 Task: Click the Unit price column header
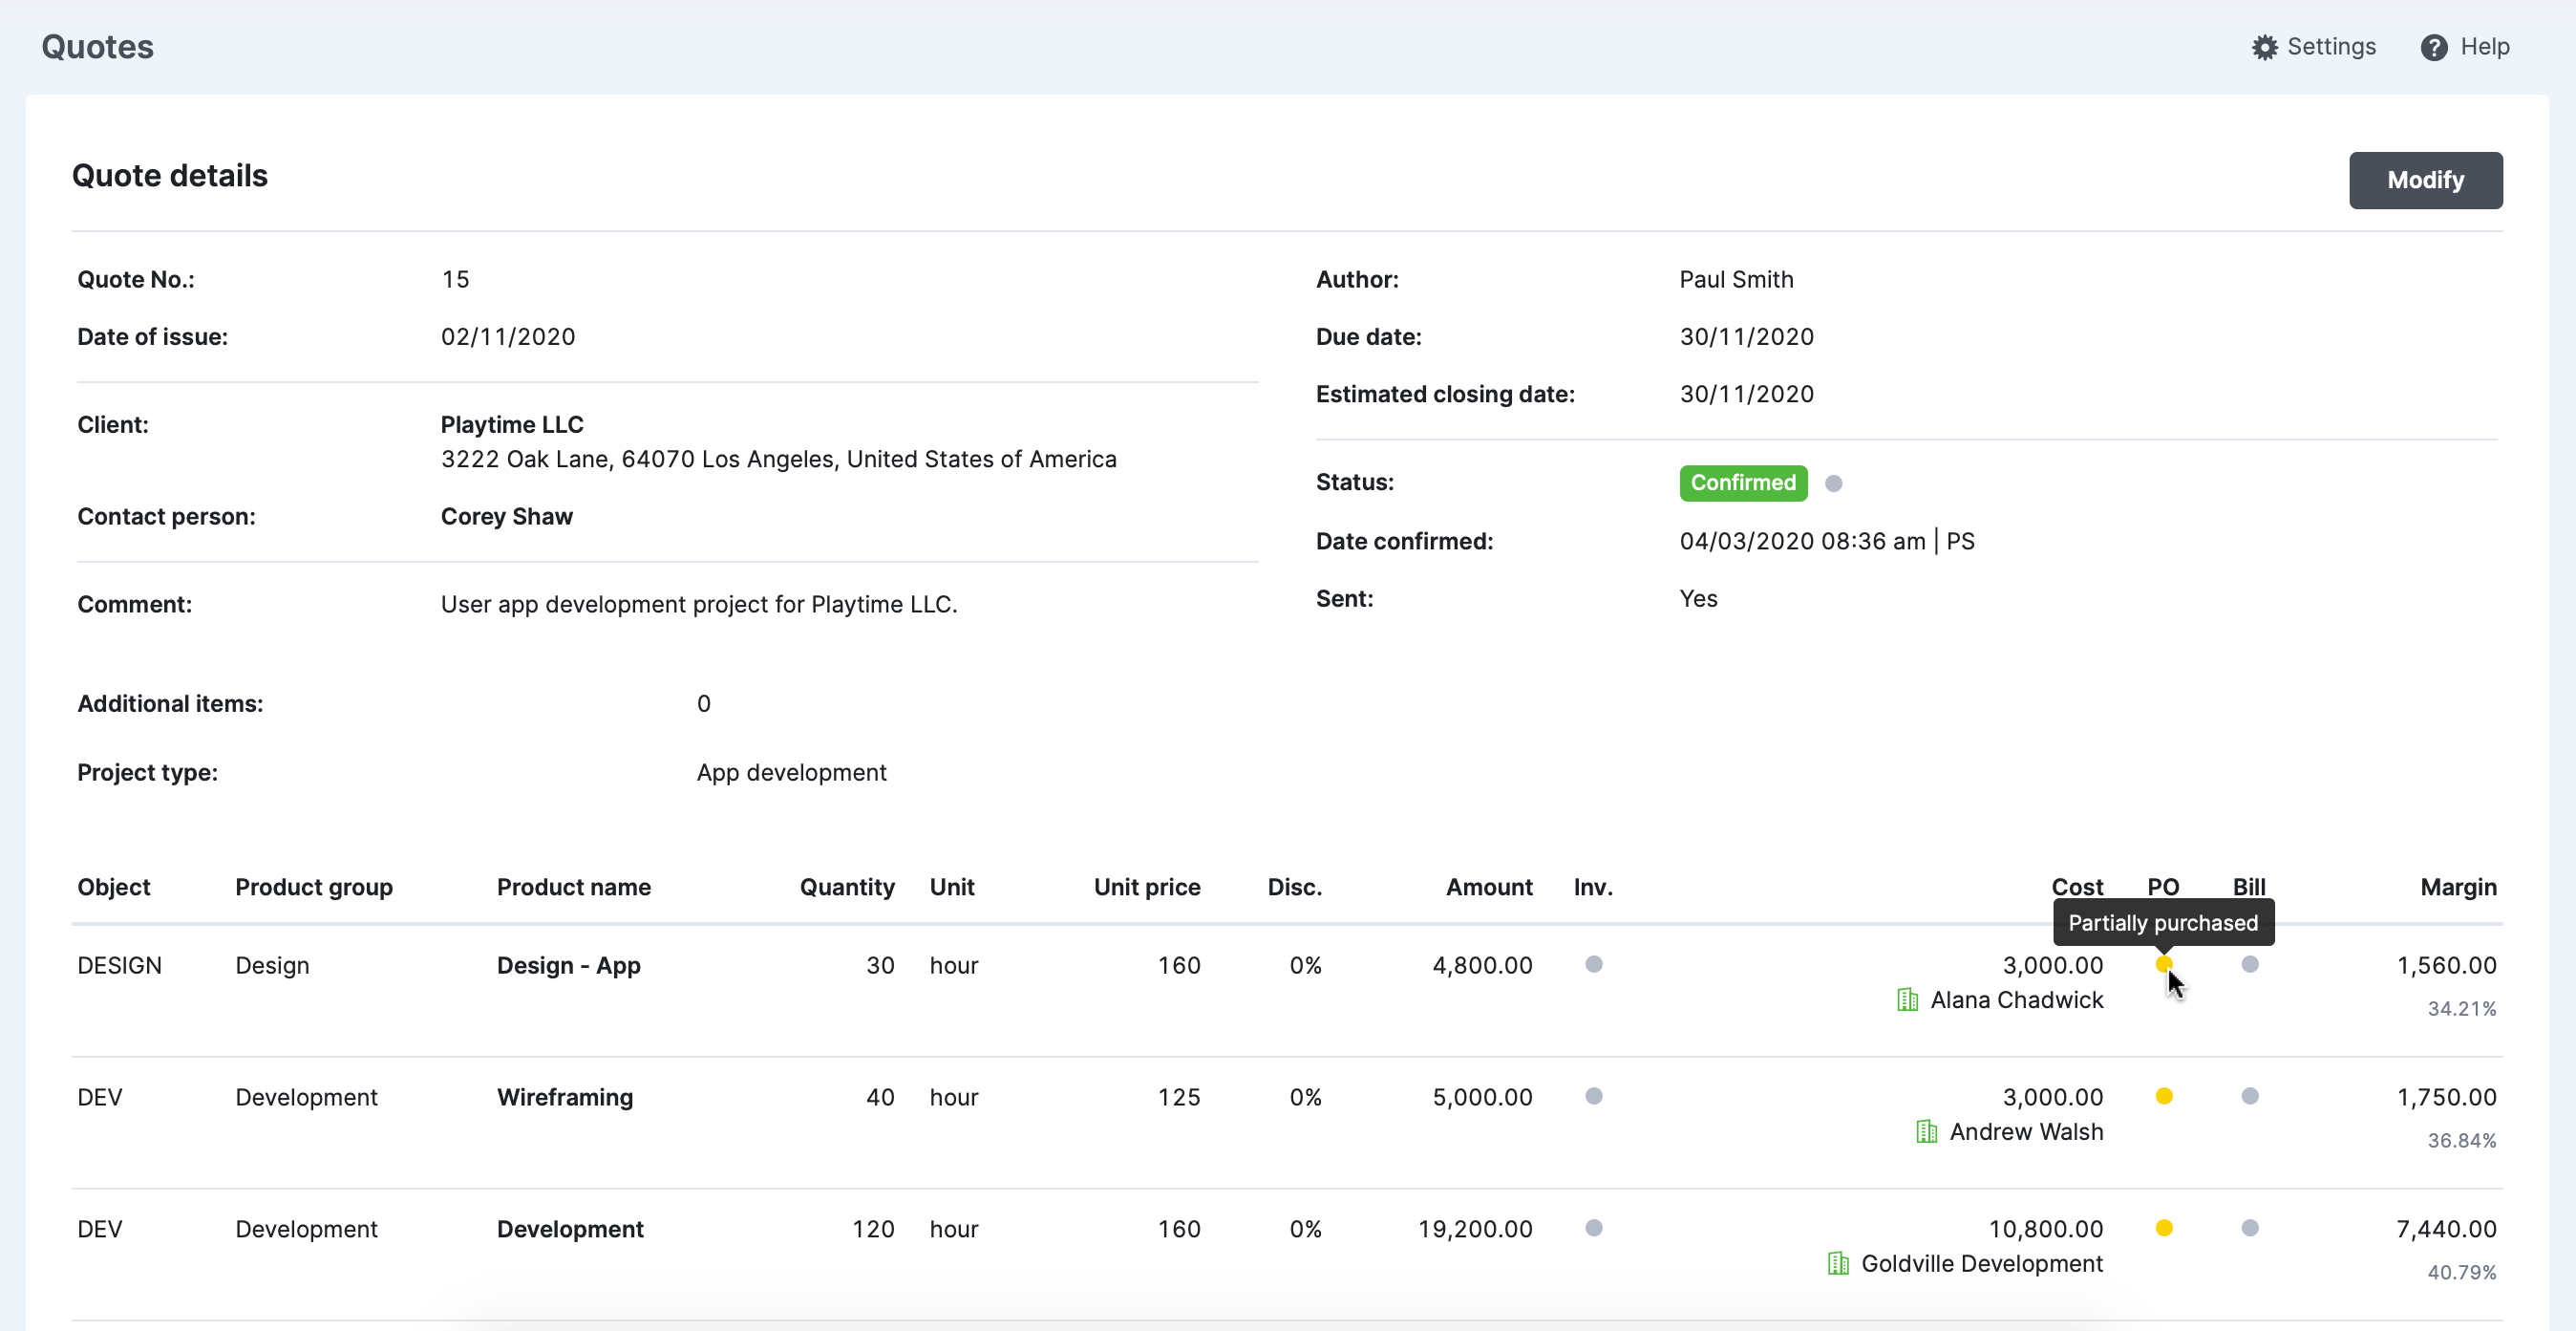click(1147, 888)
